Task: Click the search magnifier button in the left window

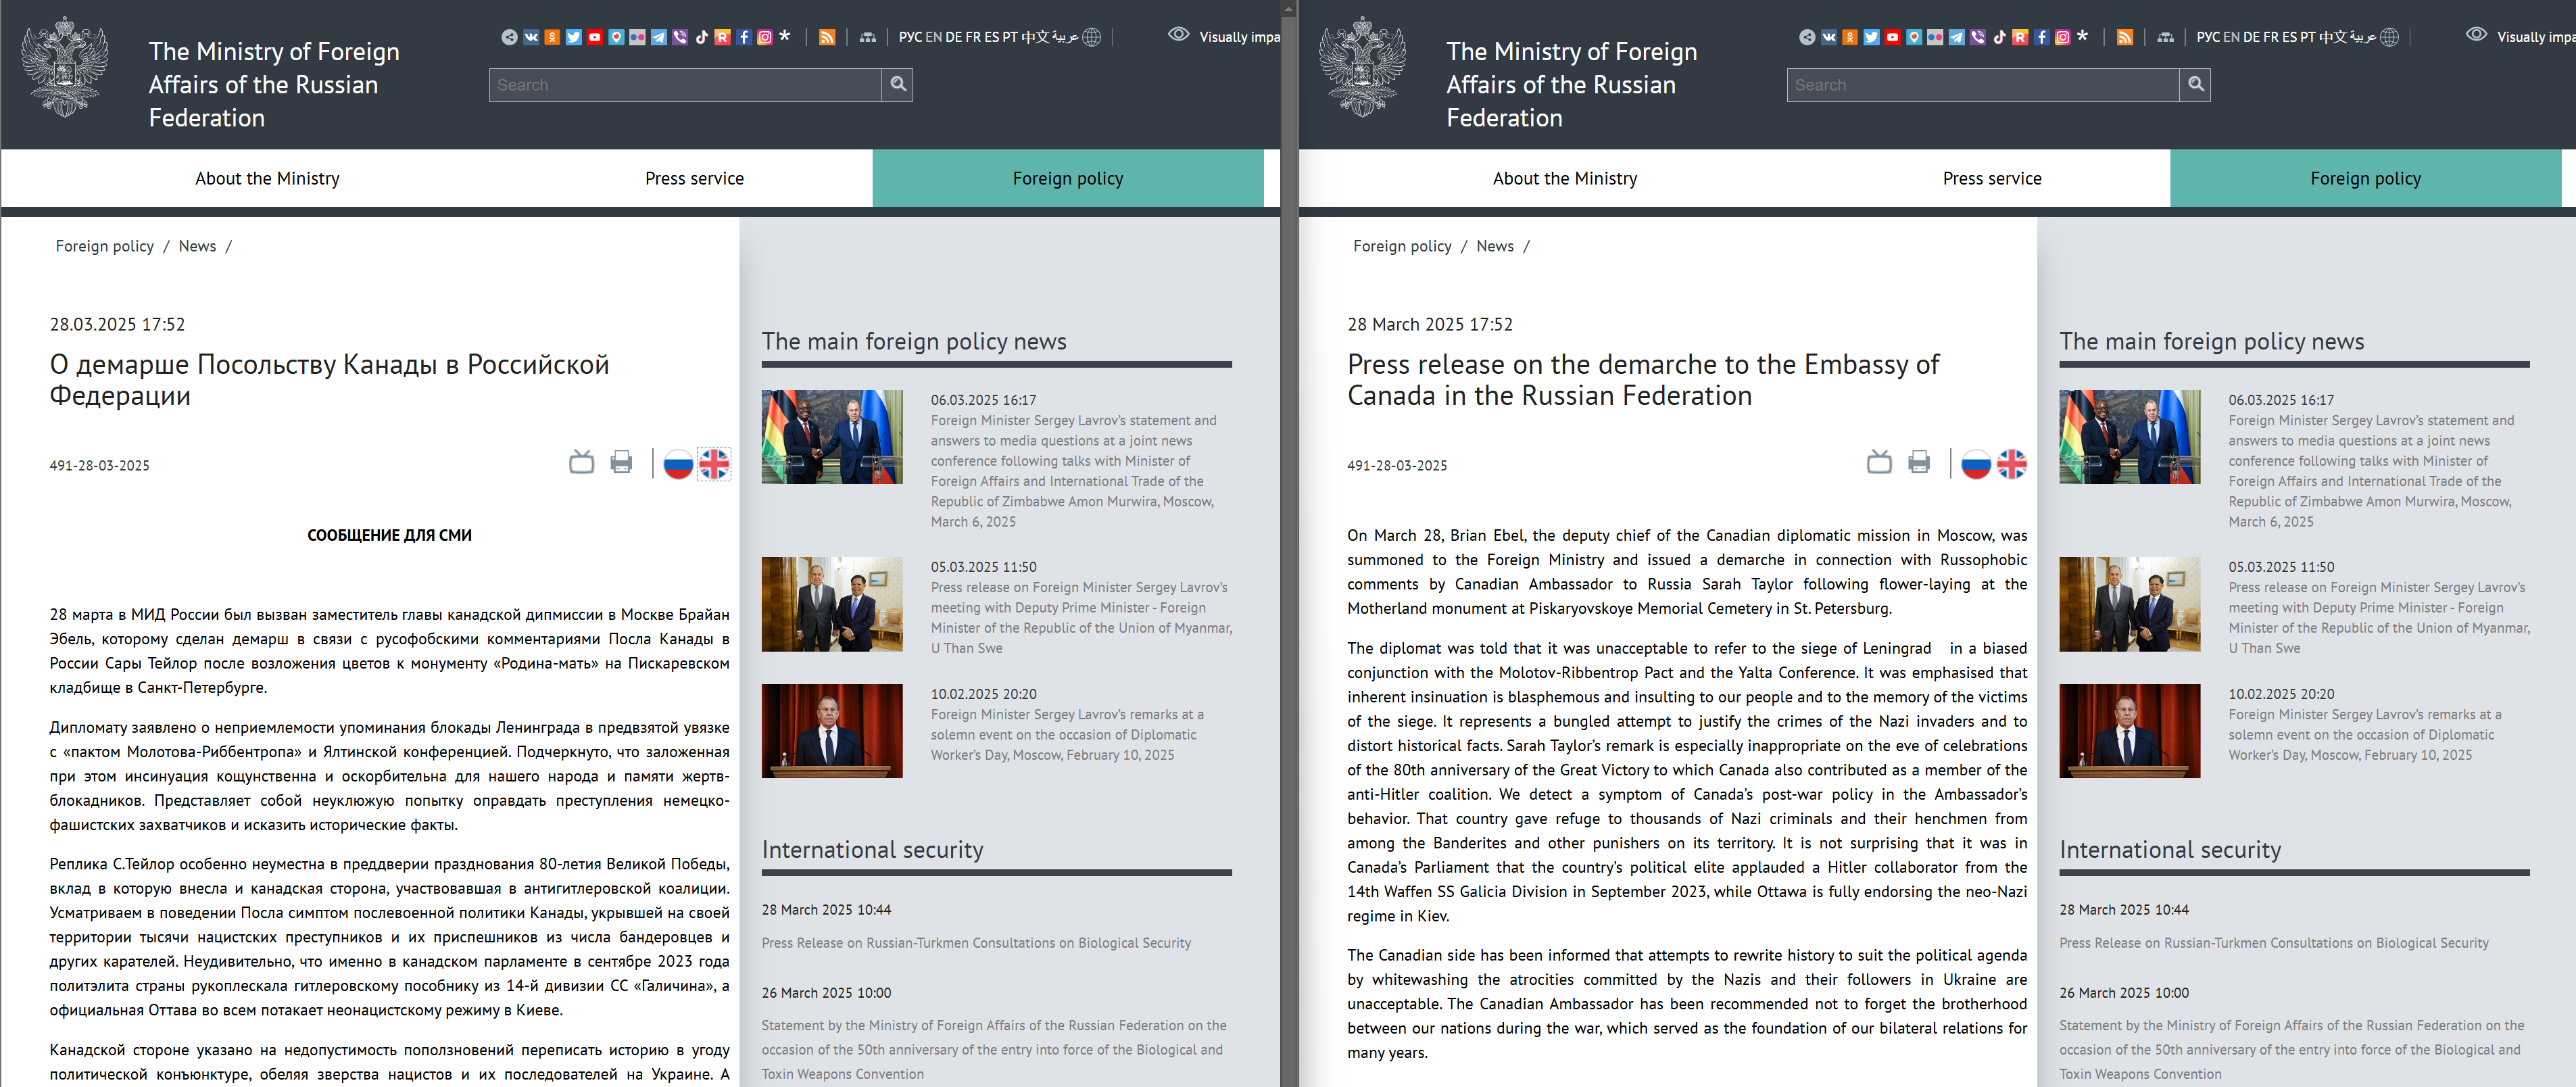Action: click(898, 85)
